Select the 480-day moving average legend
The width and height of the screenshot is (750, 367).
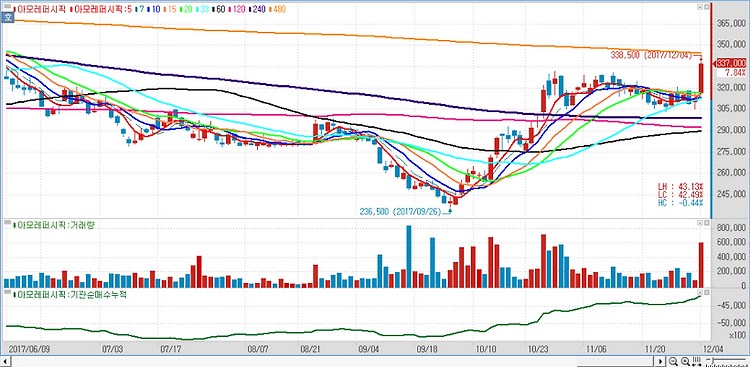278,9
